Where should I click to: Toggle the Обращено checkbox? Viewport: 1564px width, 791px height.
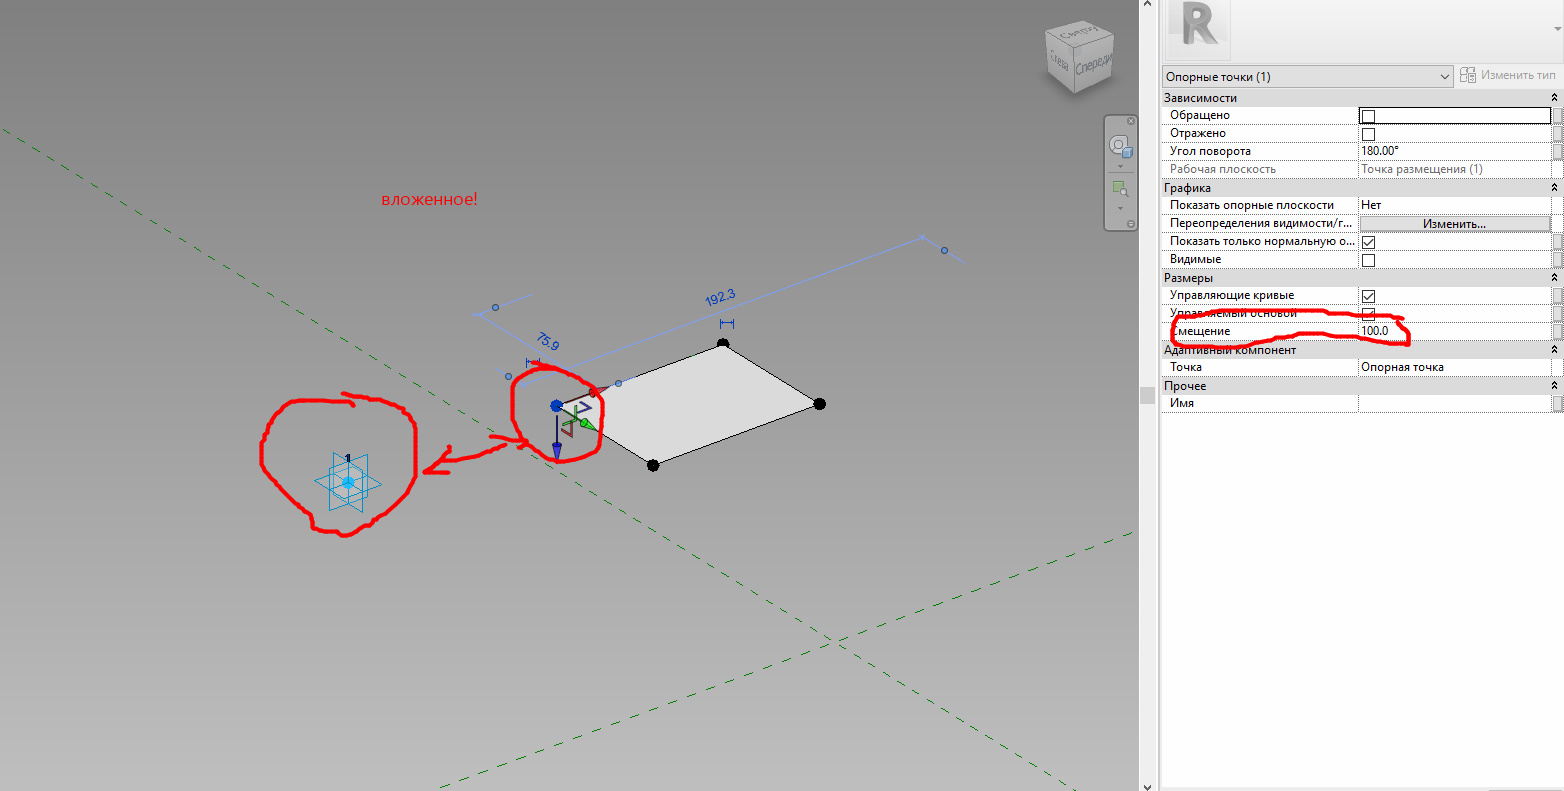click(x=1368, y=116)
